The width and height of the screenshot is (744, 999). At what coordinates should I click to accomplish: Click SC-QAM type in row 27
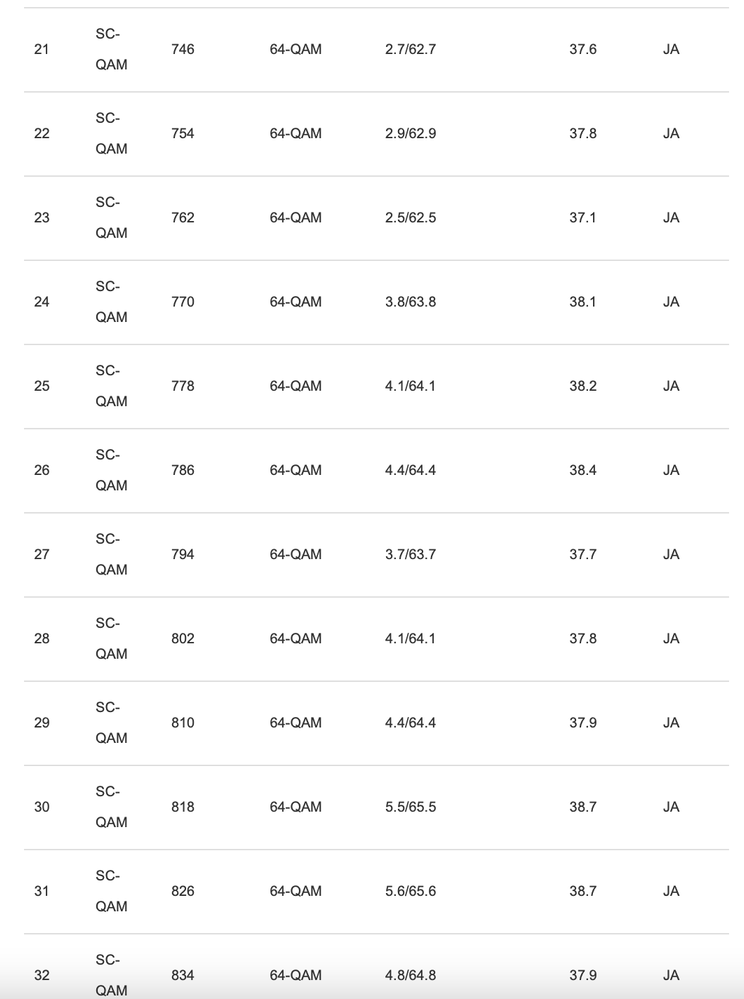[x=111, y=554]
